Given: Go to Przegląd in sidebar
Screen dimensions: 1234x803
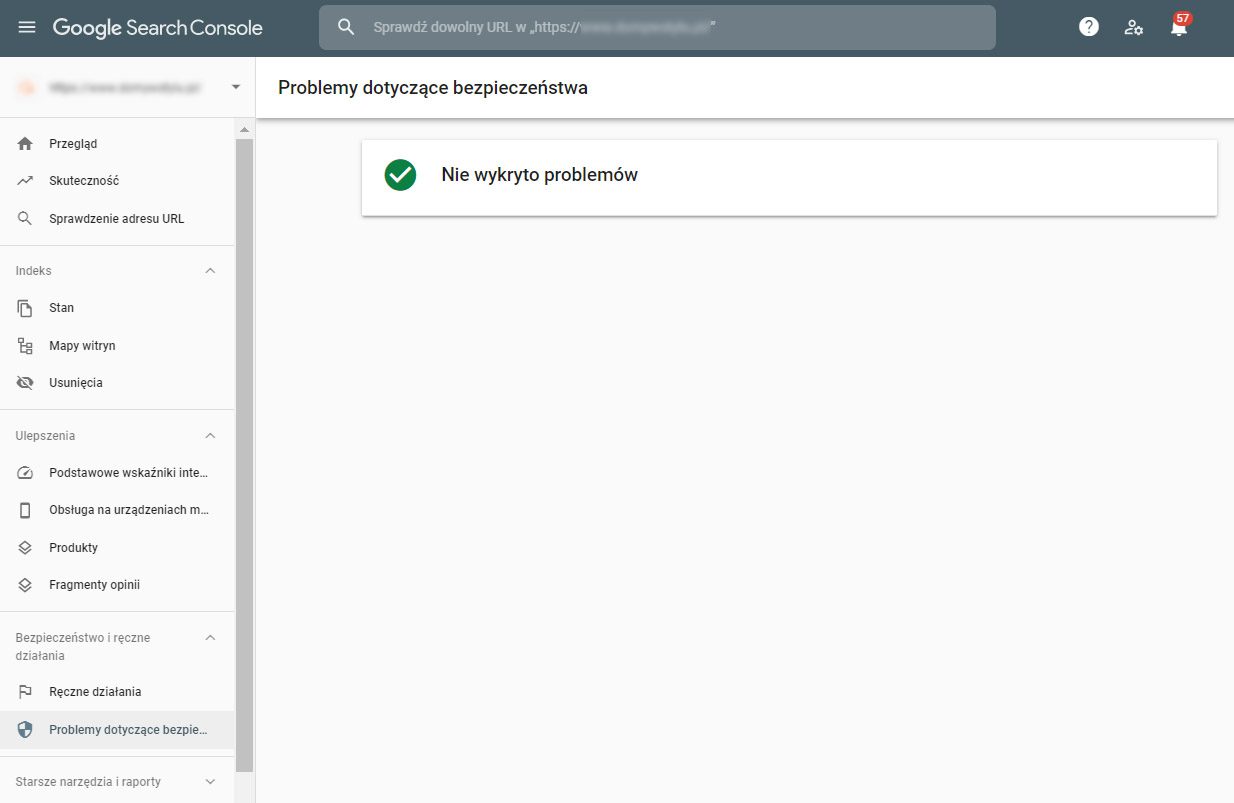Looking at the screenshot, I should pyautogui.click(x=117, y=144).
